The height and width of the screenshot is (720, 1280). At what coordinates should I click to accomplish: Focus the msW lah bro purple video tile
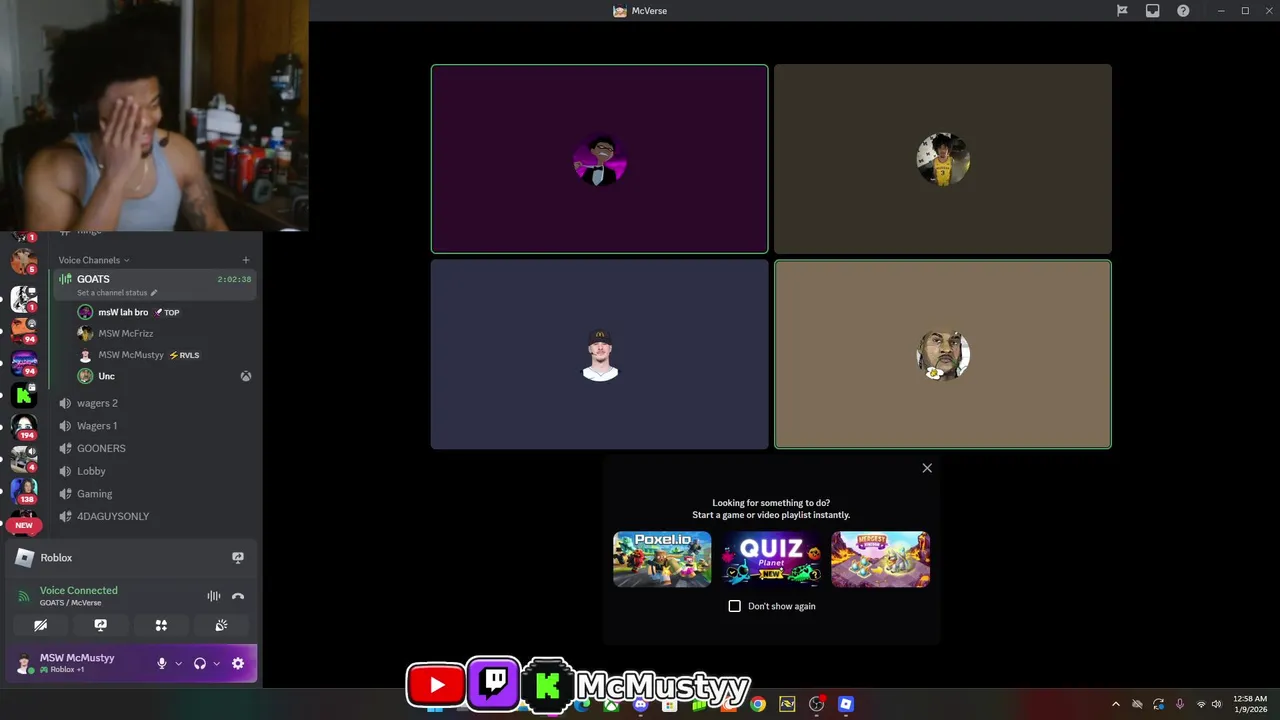click(x=600, y=159)
